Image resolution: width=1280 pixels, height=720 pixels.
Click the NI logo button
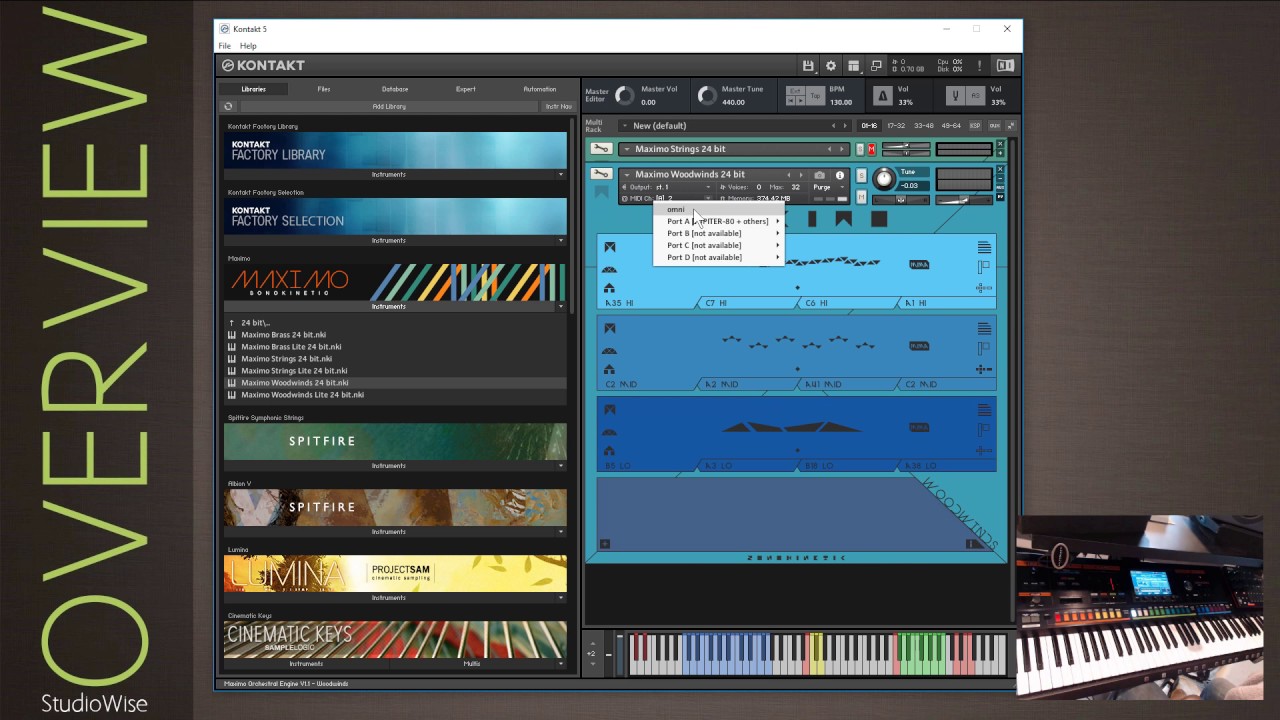pyautogui.click(x=1005, y=66)
